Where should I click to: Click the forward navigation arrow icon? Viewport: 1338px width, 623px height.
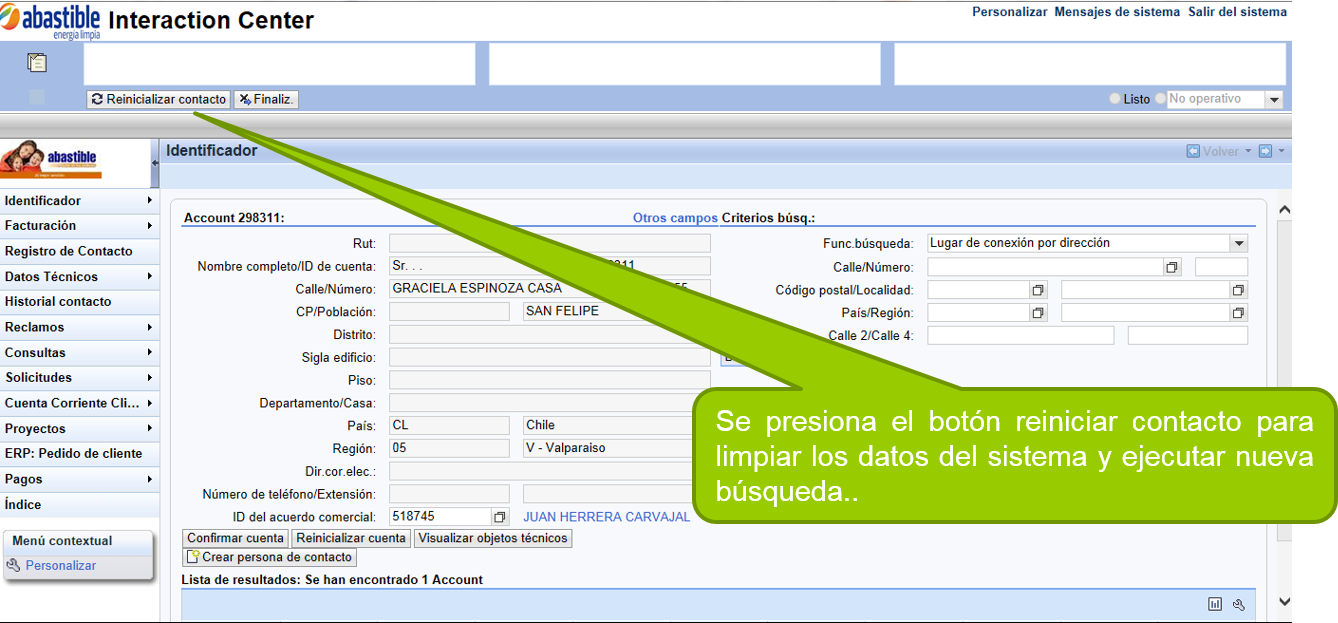click(1265, 151)
